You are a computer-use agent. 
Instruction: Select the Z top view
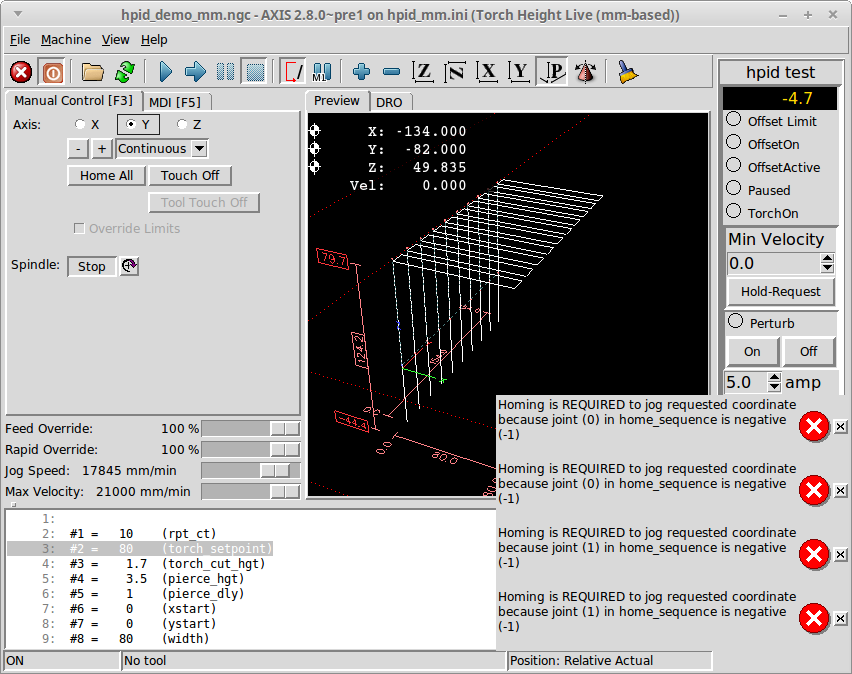click(424, 72)
